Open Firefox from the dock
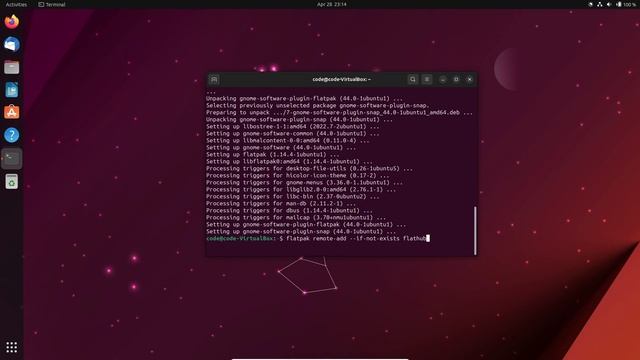This screenshot has height=360, width=640. [x=11, y=22]
